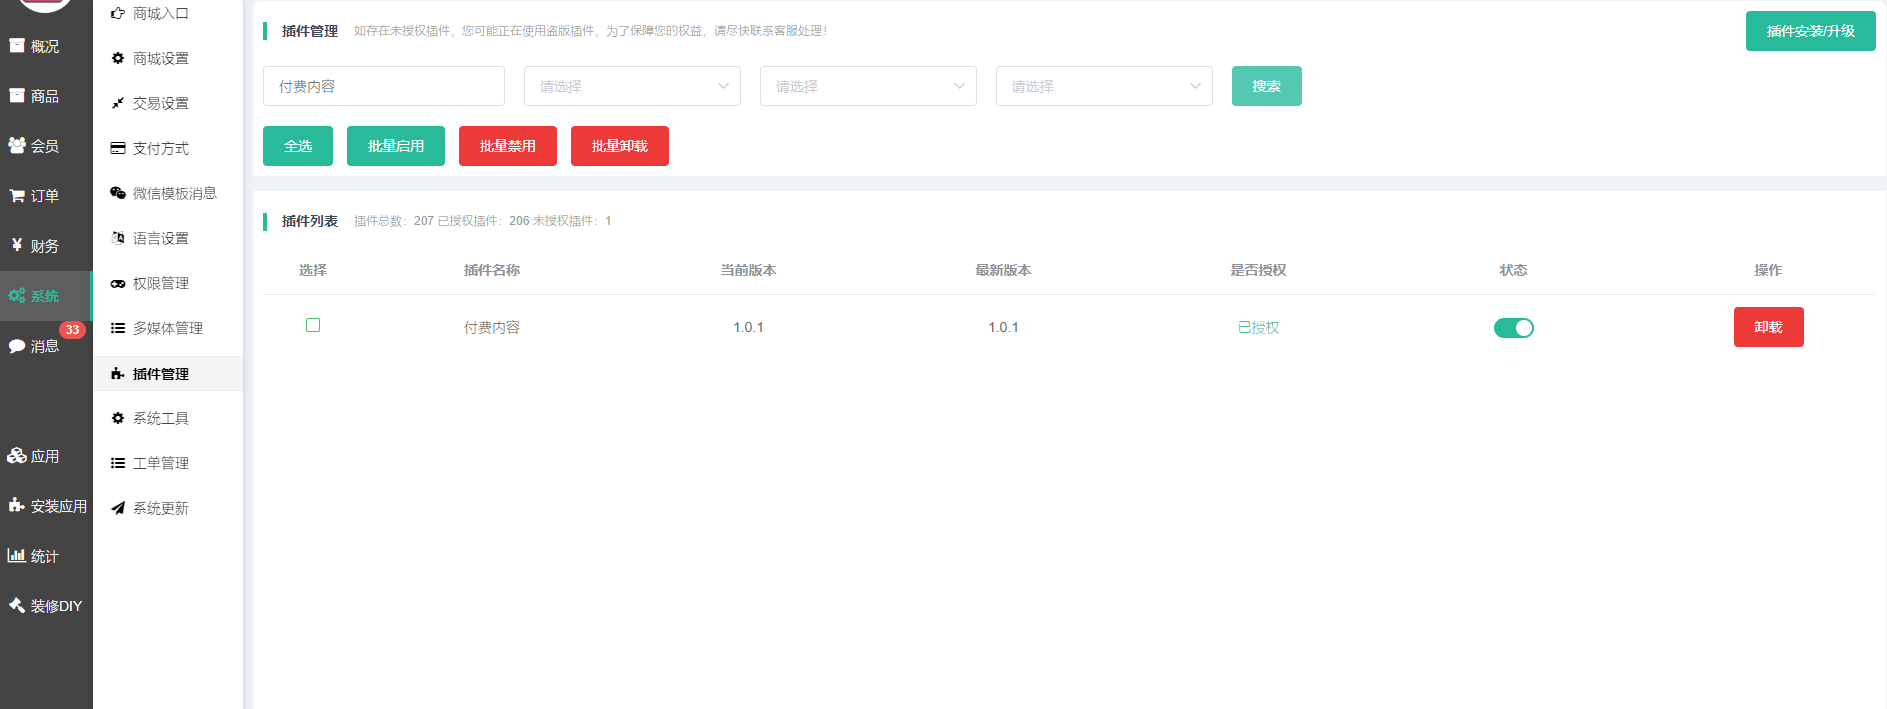This screenshot has width=1887, height=709.
Task: Open 系统工具 in the submenu
Action: [161, 418]
